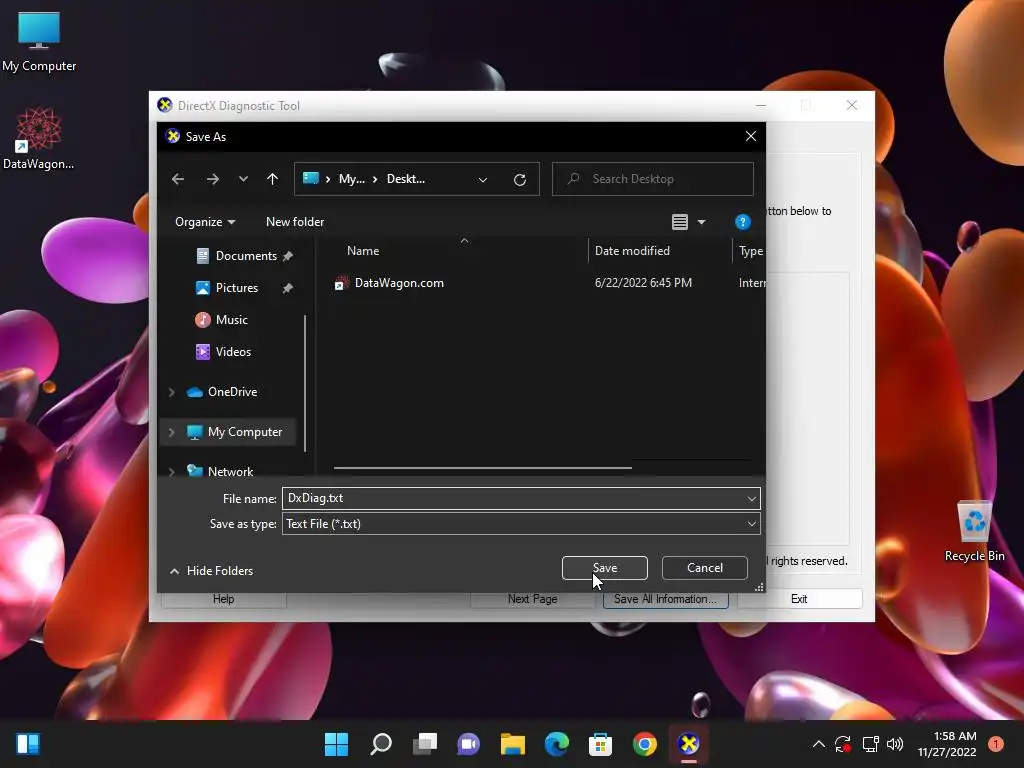Click the pin icon beside Pictures
Screen dimensions: 1024x768
pyautogui.click(x=287, y=288)
